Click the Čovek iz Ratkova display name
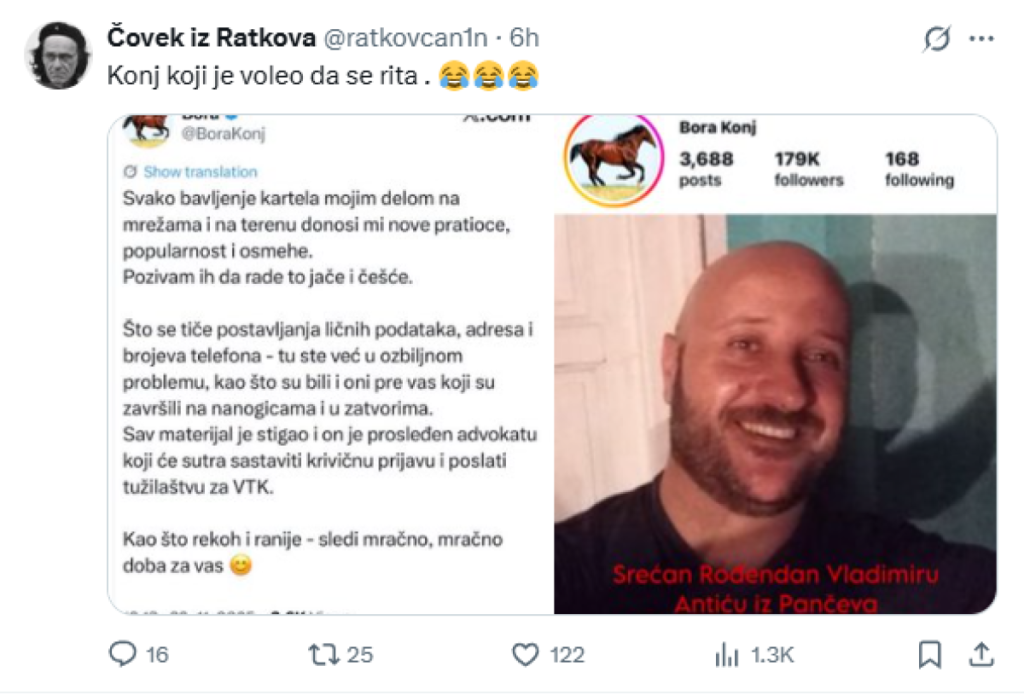The image size is (1024, 695). (211, 37)
